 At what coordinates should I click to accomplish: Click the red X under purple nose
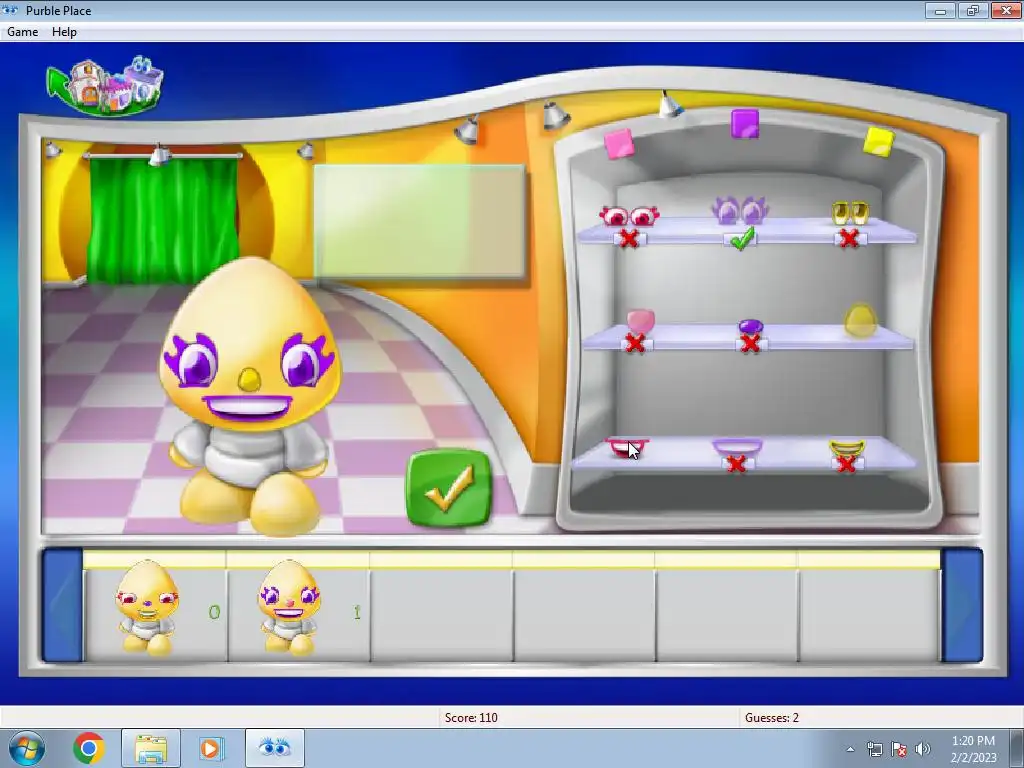pos(750,344)
